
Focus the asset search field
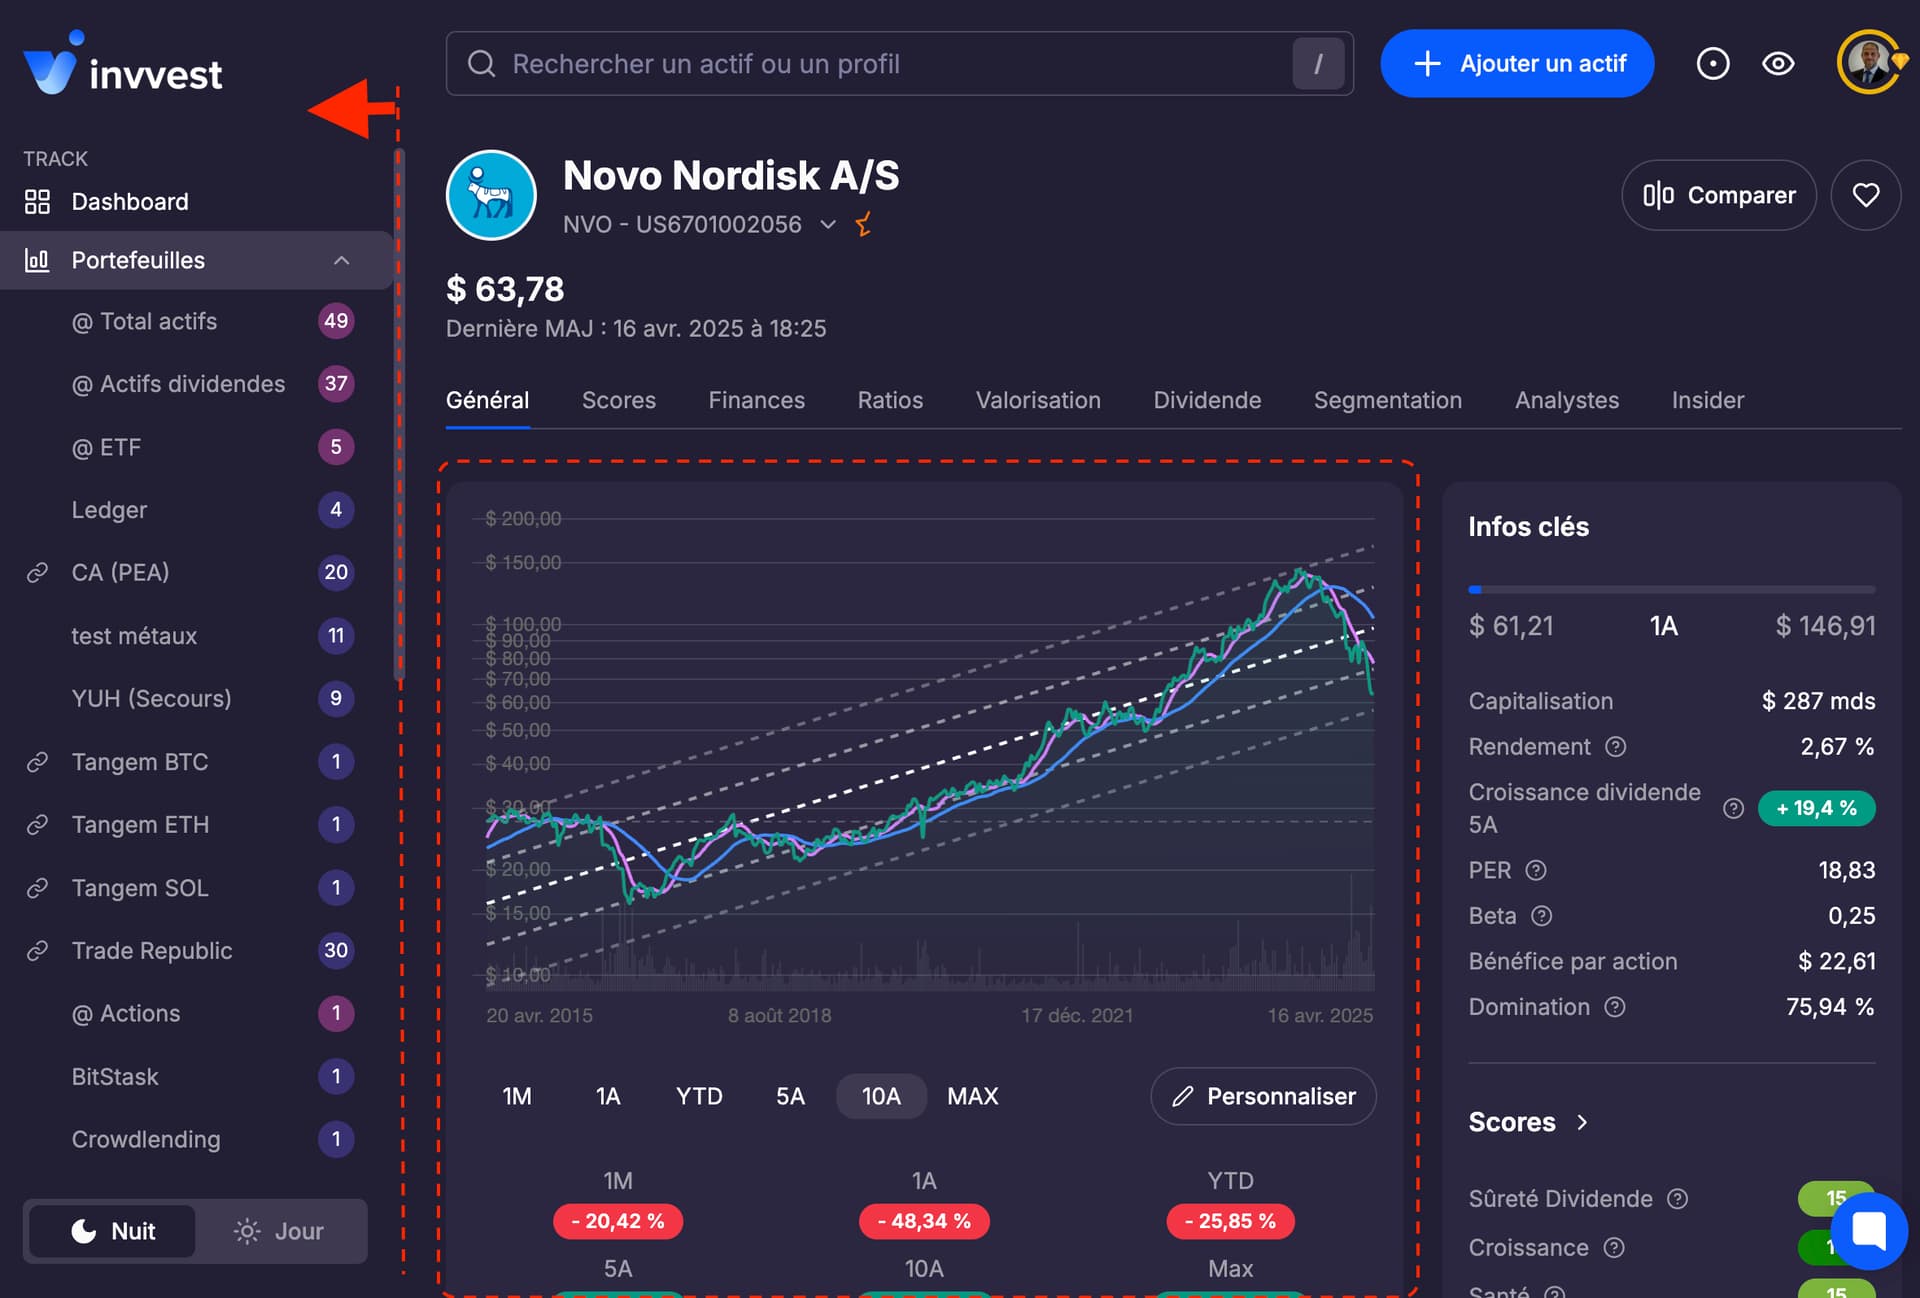click(899, 64)
